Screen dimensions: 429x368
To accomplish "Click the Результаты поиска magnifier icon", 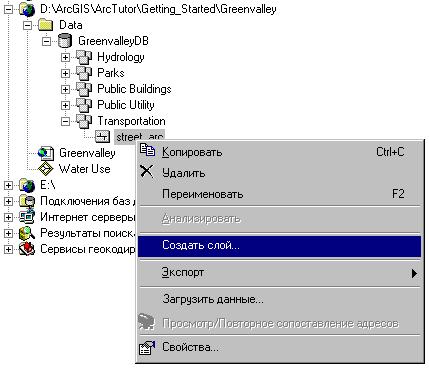I will pyautogui.click(x=27, y=233).
